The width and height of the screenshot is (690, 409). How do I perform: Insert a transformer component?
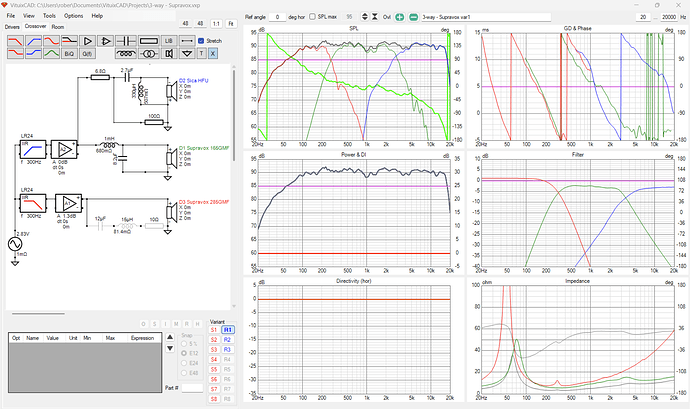(x=149, y=54)
